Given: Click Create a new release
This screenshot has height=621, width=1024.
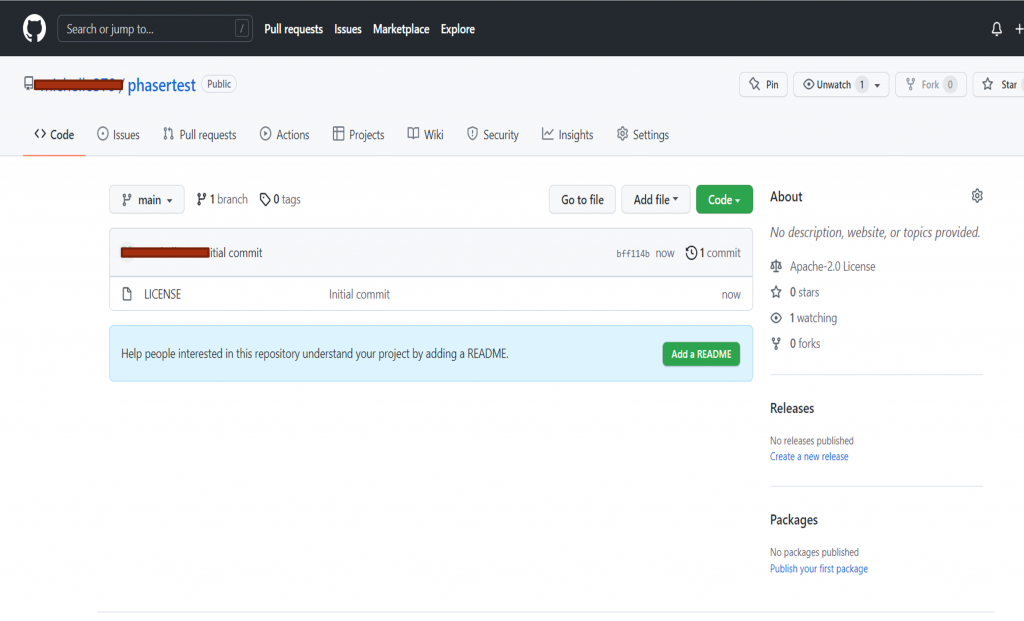Looking at the screenshot, I should pyautogui.click(x=809, y=456).
